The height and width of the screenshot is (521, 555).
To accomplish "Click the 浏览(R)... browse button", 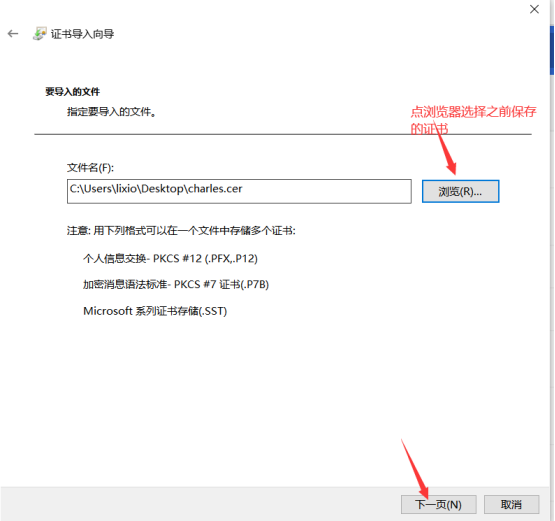I will click(x=460, y=191).
